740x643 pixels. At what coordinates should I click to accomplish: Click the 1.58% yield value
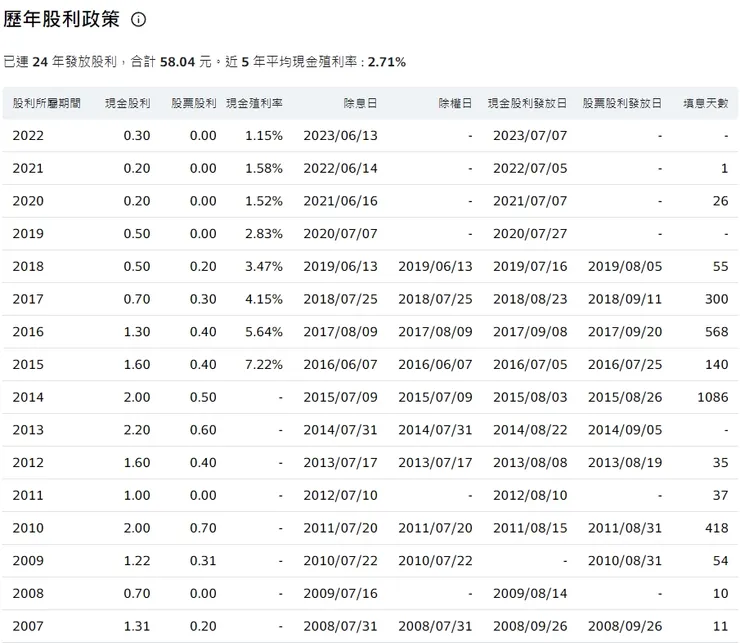pyautogui.click(x=264, y=169)
